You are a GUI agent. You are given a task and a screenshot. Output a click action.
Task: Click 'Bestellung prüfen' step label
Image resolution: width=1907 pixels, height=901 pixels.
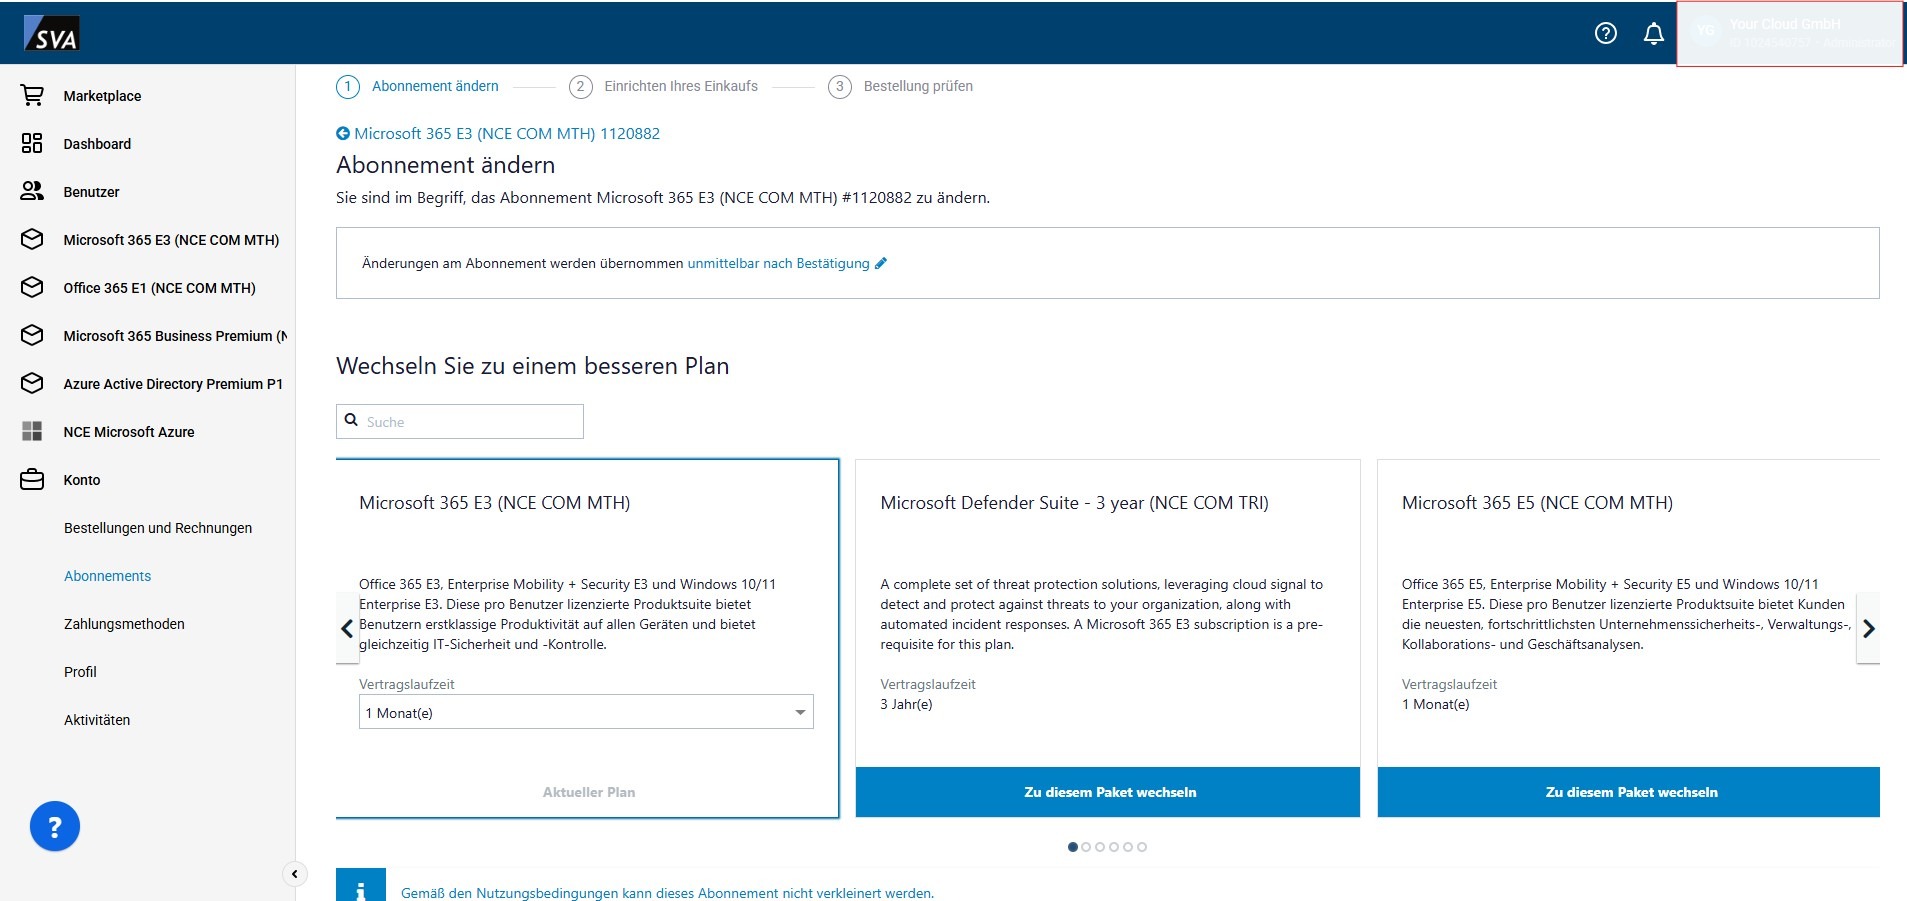tap(918, 86)
